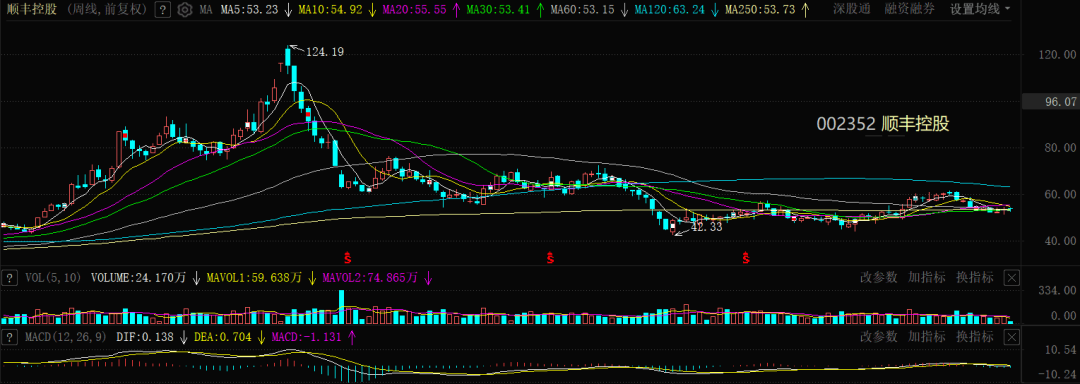
Task: Click the MAVOL1:59.638万 value
Action: pos(254,278)
